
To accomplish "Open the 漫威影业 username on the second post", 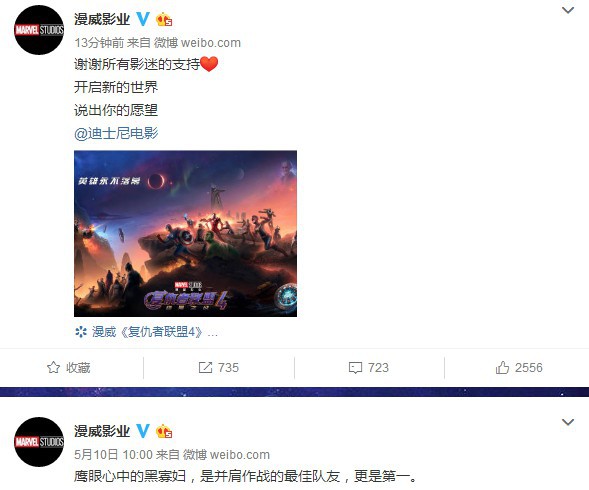I will pos(102,431).
